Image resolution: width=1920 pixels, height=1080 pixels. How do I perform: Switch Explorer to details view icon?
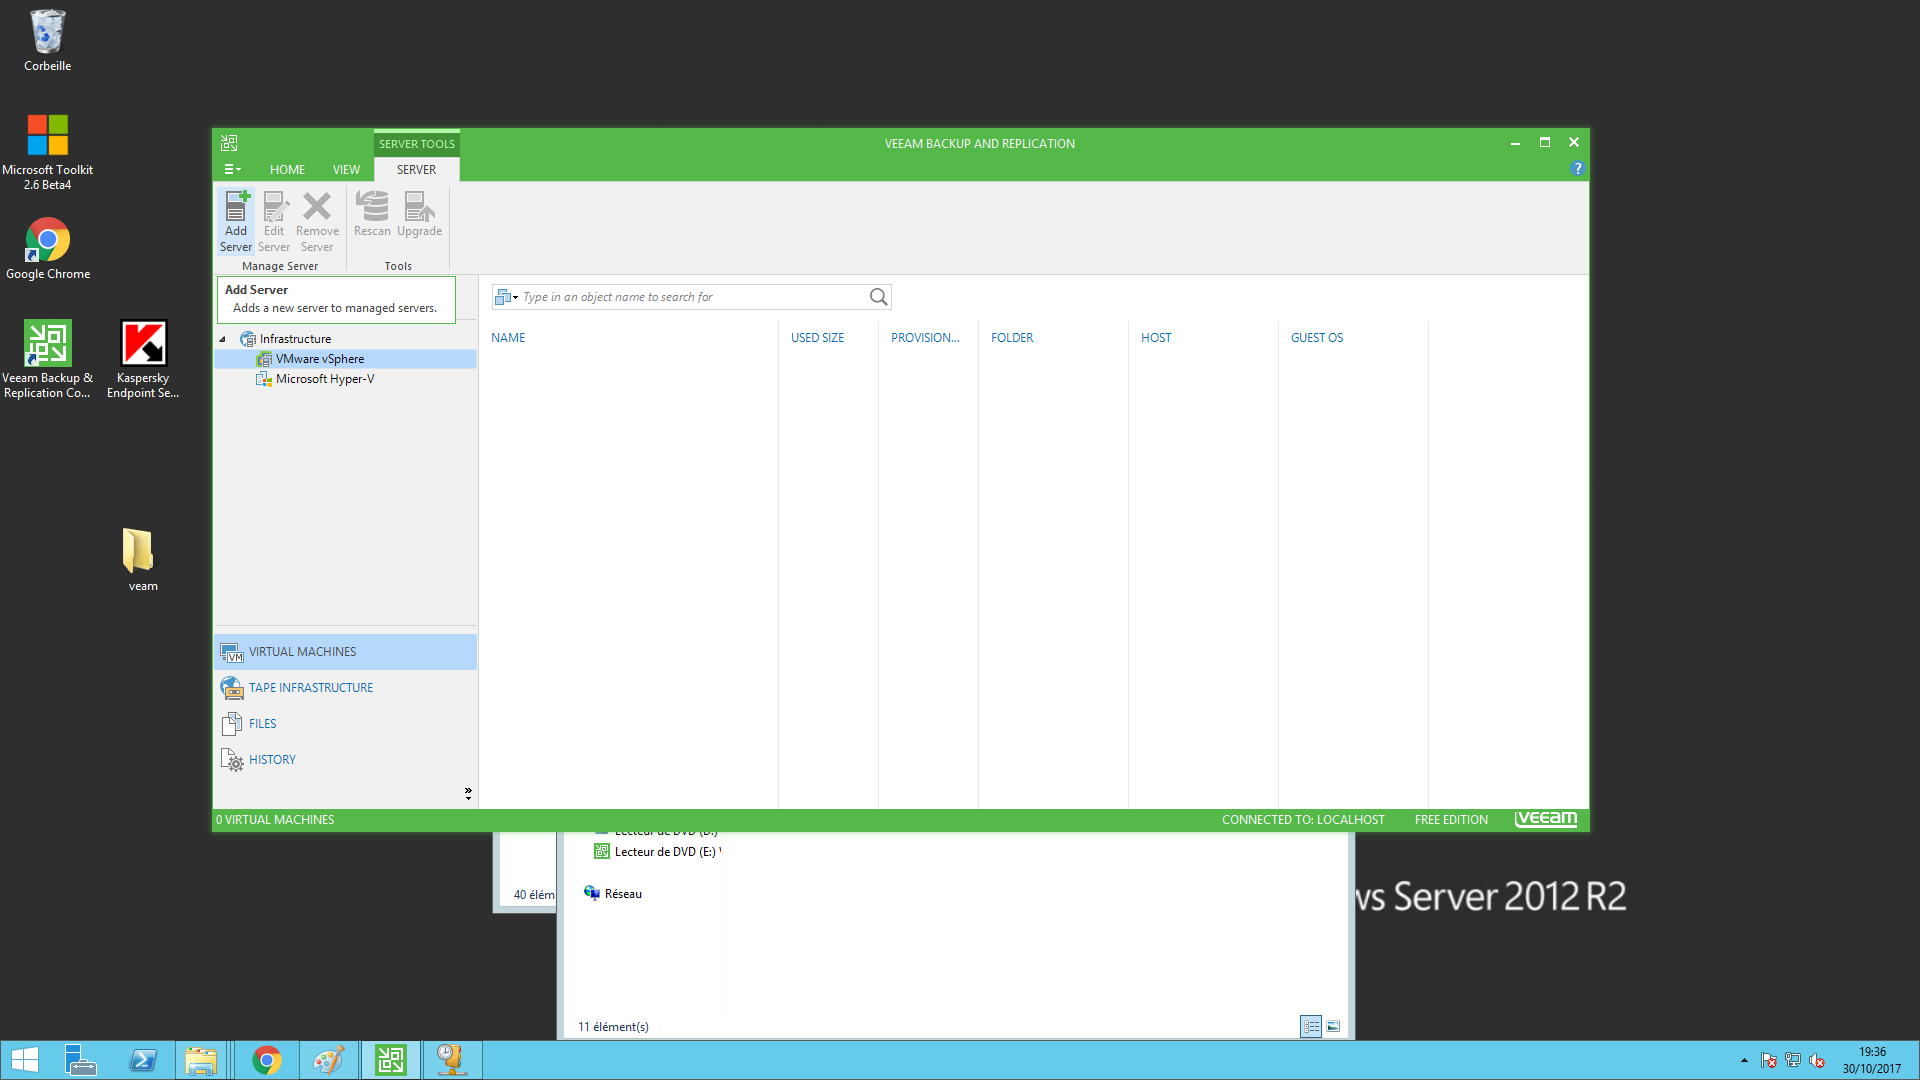point(1311,1026)
